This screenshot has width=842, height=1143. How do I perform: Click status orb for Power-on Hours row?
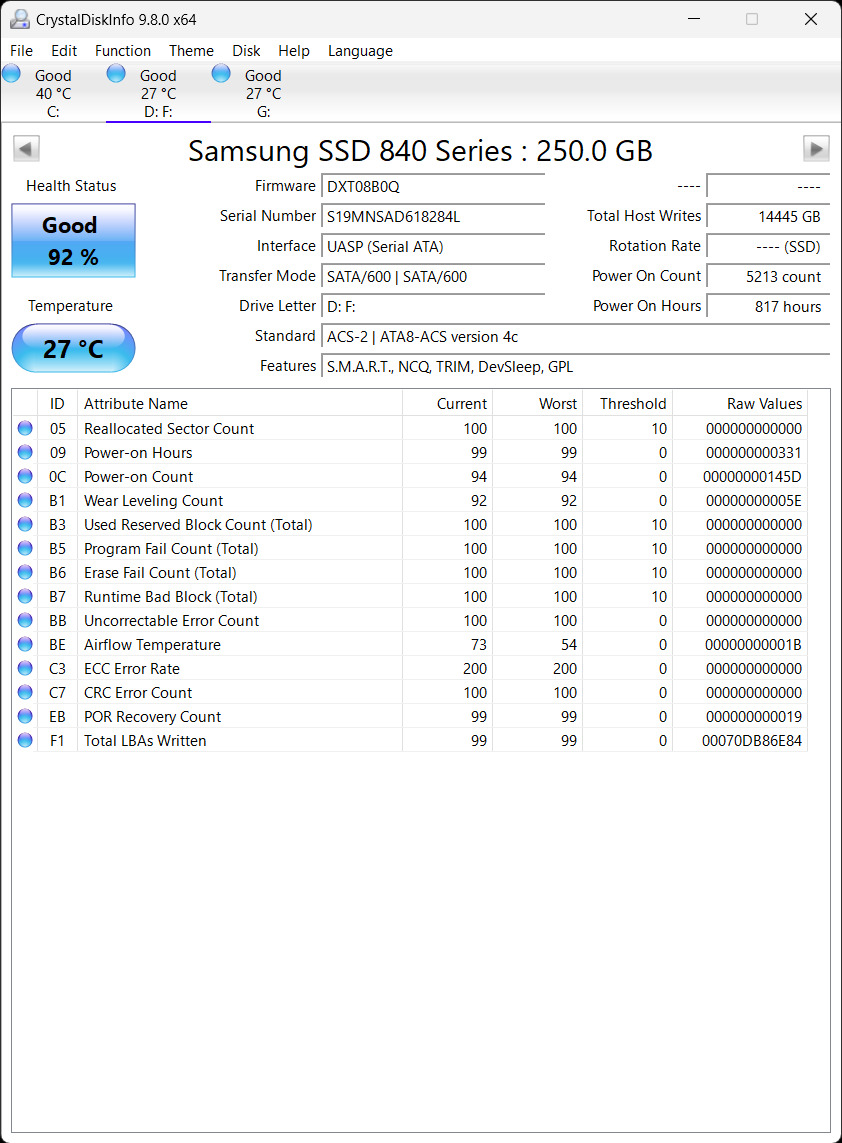pyautogui.click(x=25, y=452)
